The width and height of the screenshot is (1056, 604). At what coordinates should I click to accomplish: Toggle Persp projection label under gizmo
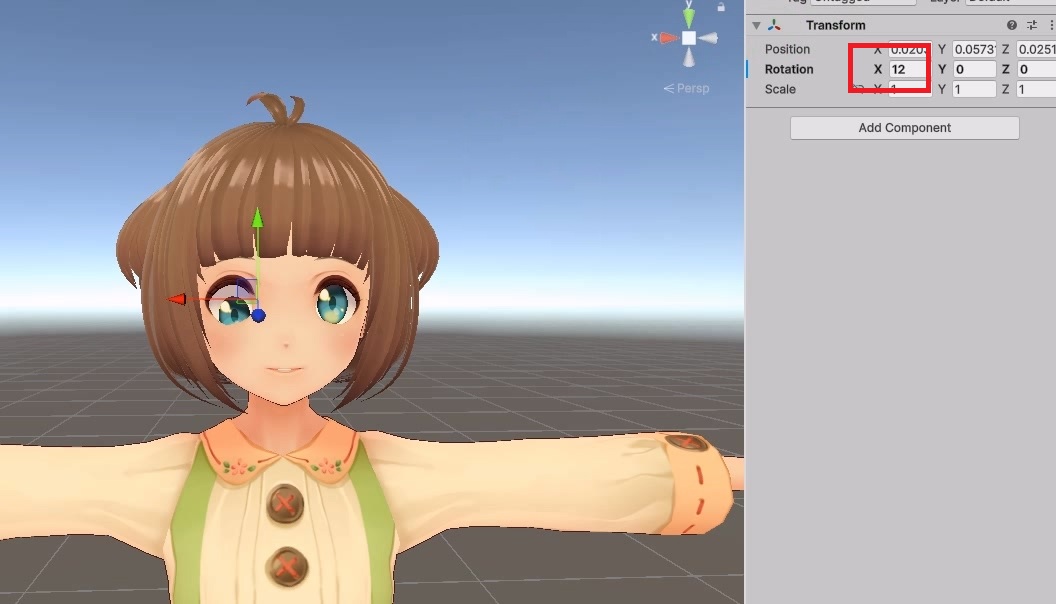(686, 88)
